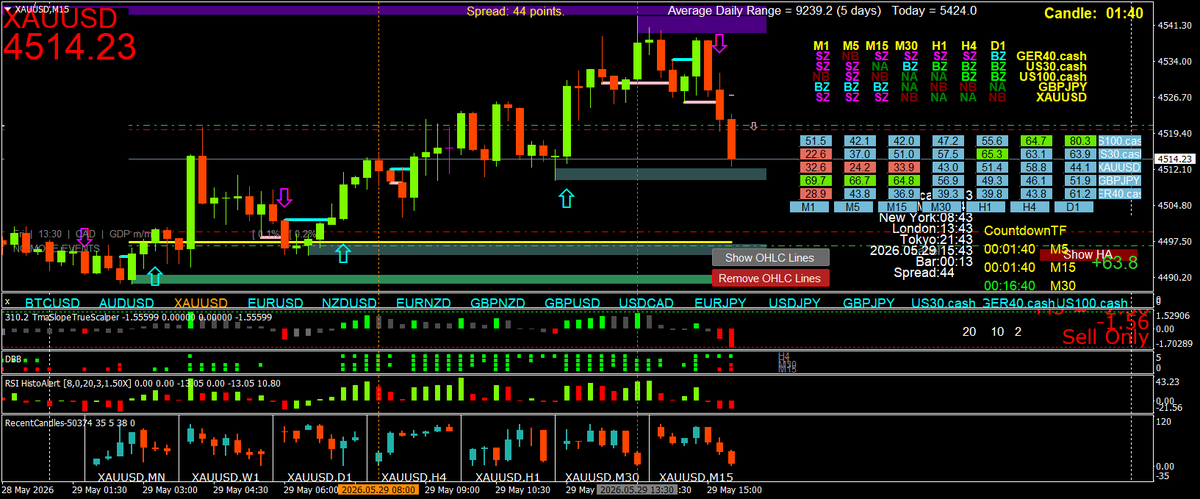This screenshot has height=499, width=1200.
Task: Click the green 80.3 strength cell
Action: [1081, 141]
